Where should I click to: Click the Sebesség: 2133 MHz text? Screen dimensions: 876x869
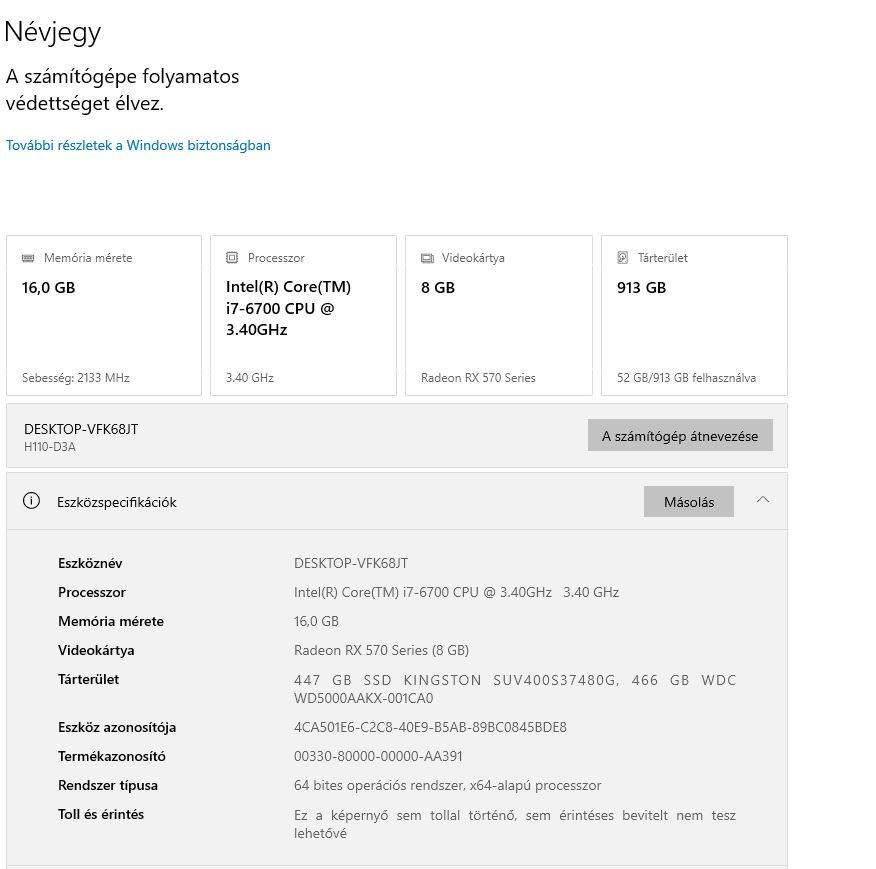tap(76, 378)
